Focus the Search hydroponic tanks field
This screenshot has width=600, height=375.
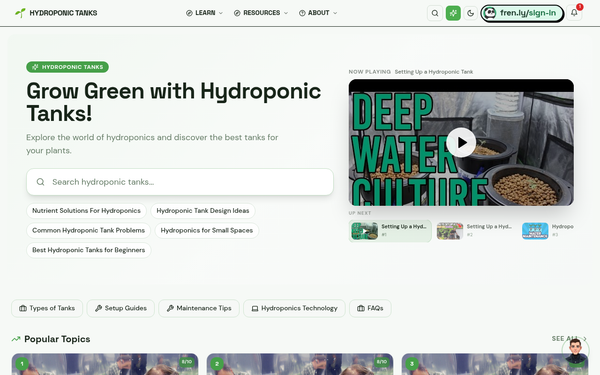pos(180,182)
